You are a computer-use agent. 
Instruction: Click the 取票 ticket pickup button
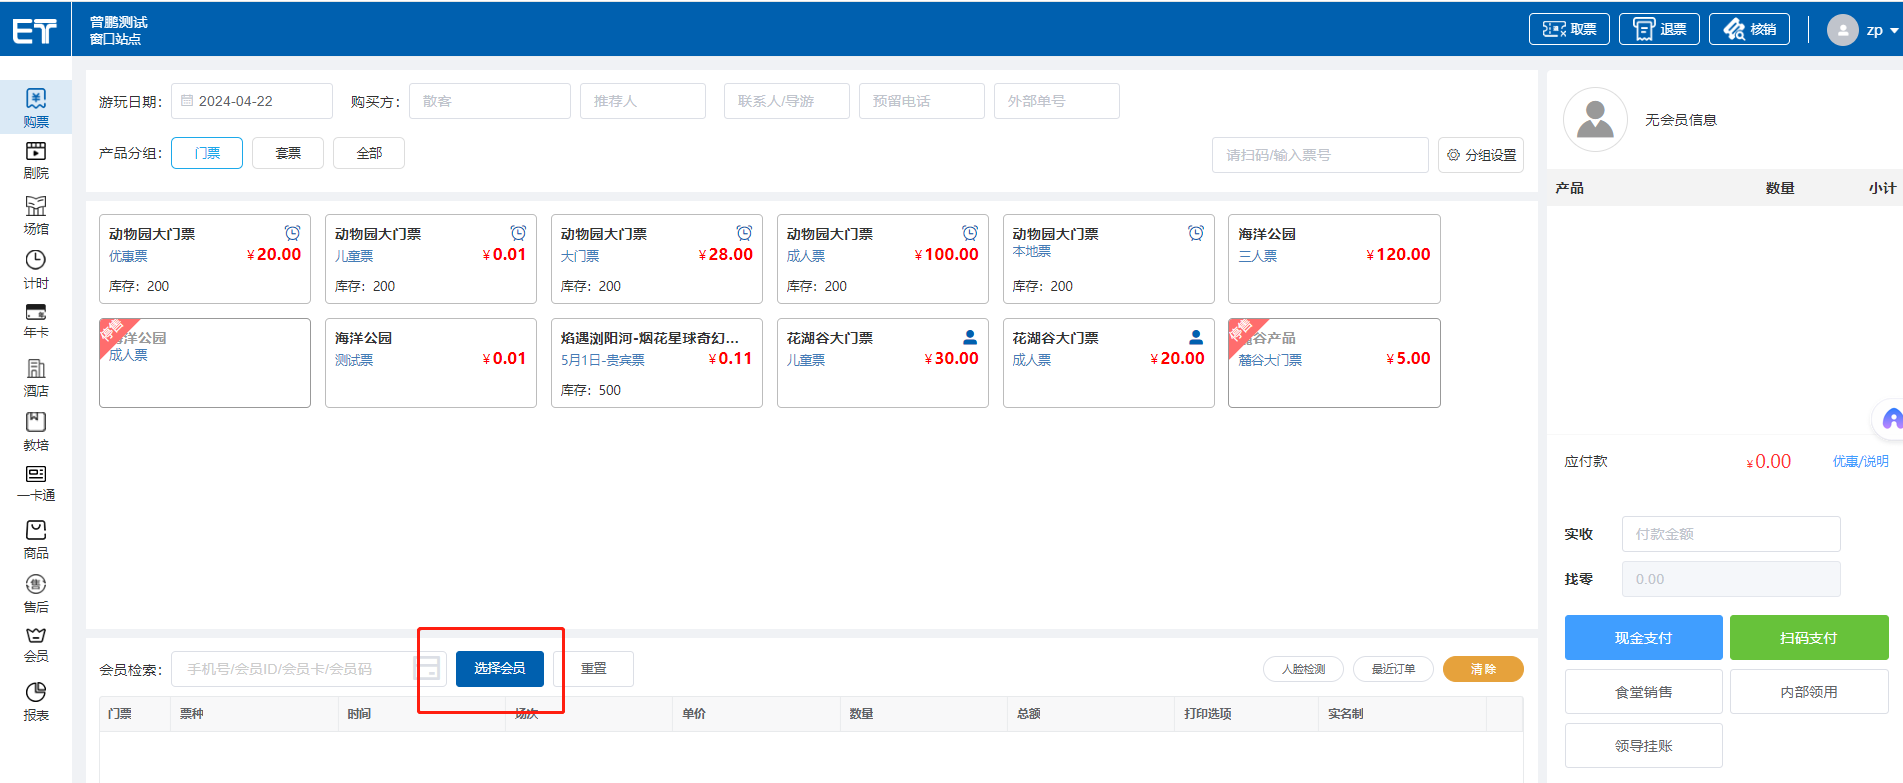[1569, 29]
